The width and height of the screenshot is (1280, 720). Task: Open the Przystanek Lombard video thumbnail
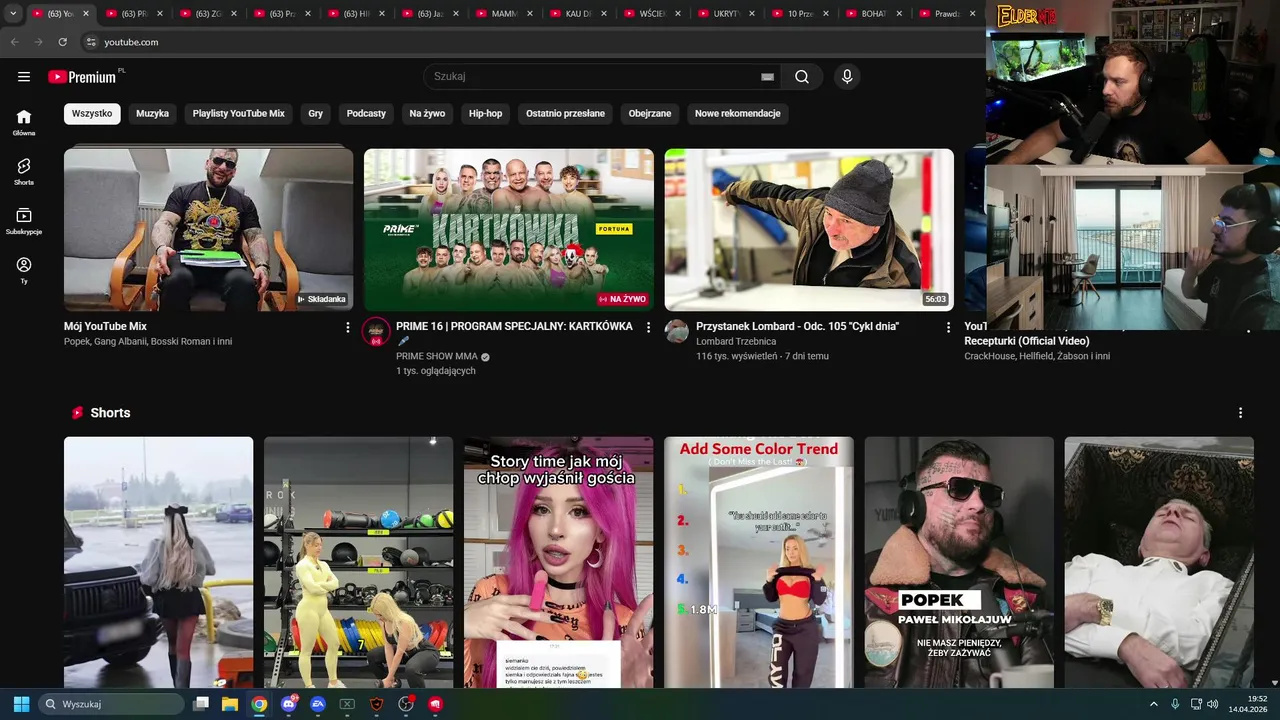[809, 230]
